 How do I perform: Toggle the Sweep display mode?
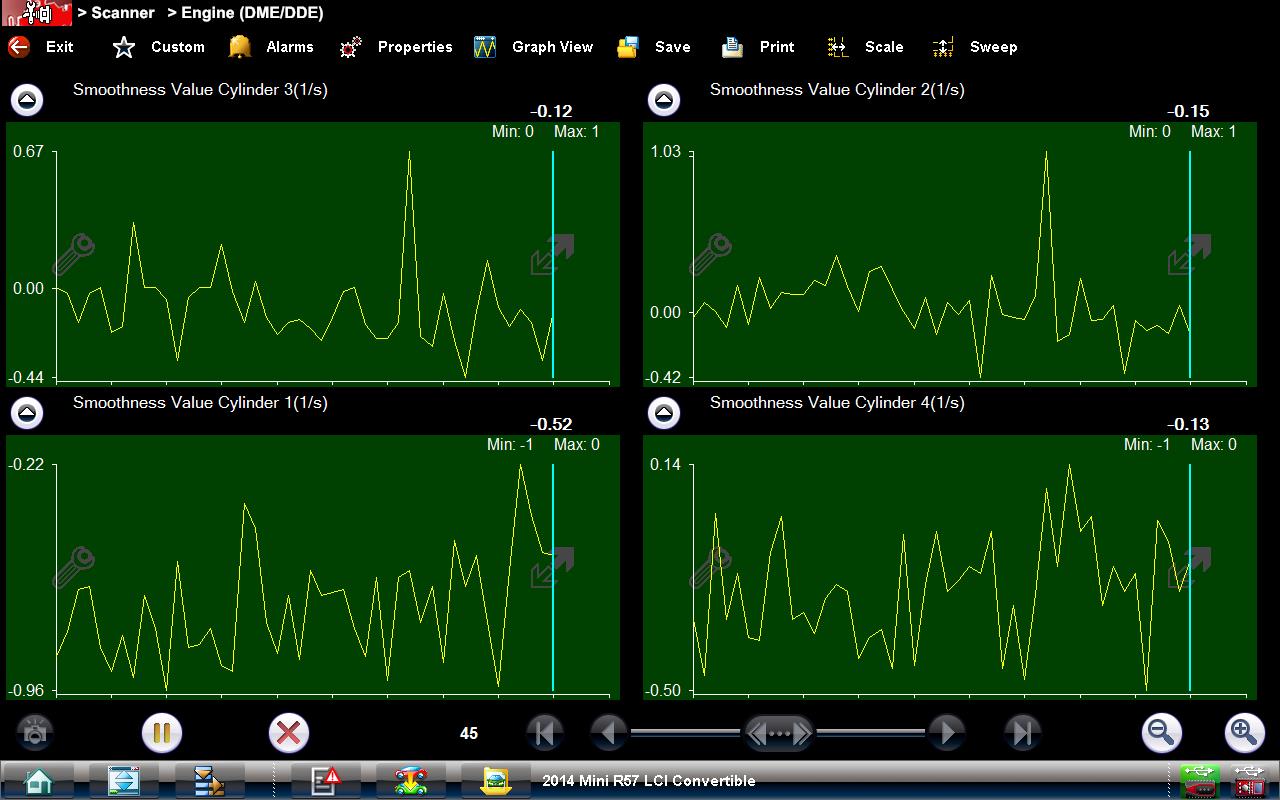click(x=974, y=47)
